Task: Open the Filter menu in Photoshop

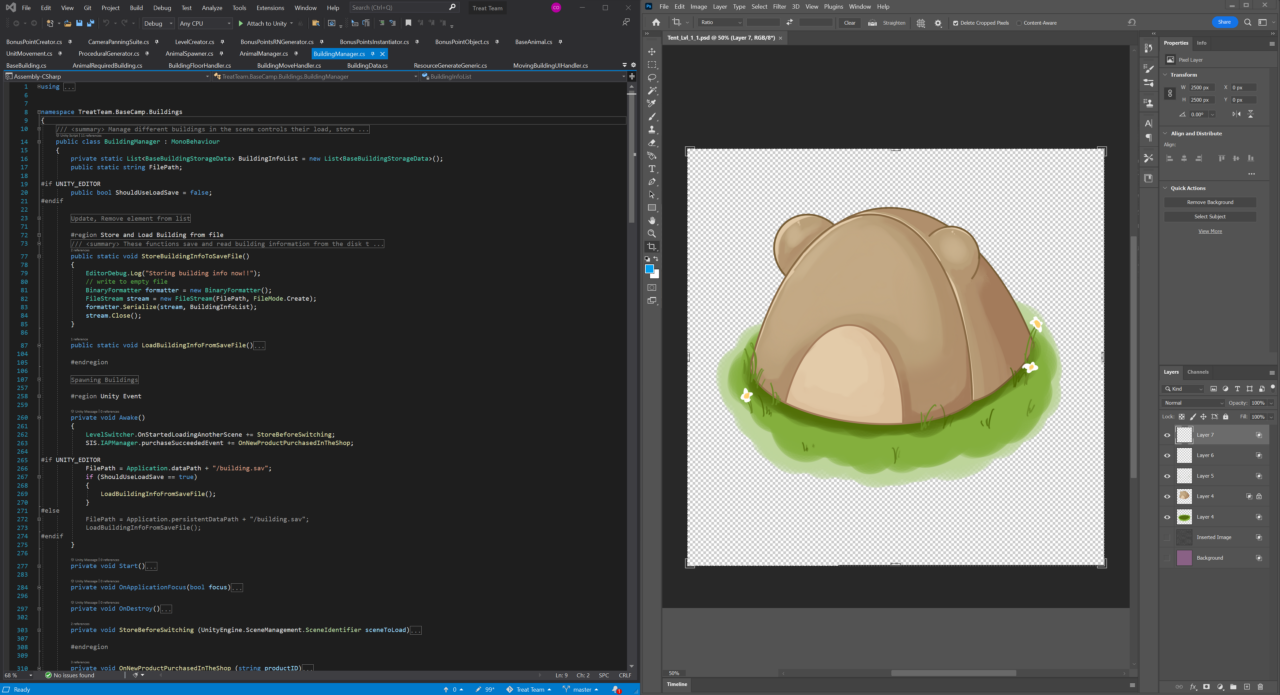Action: (x=779, y=7)
